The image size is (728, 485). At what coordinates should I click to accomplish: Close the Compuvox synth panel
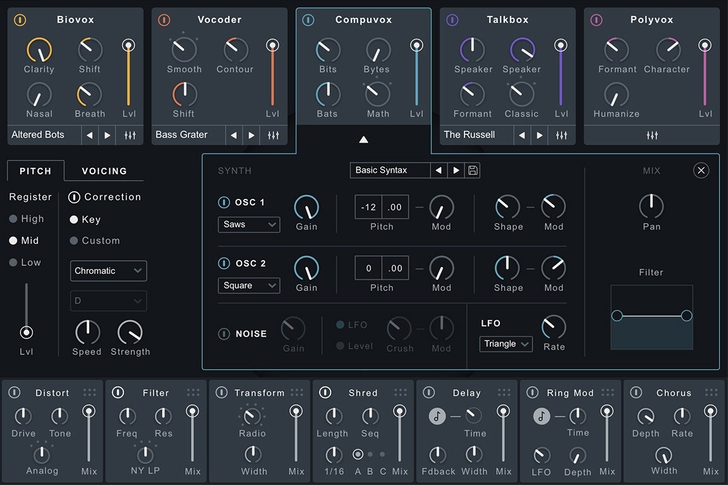coord(701,170)
